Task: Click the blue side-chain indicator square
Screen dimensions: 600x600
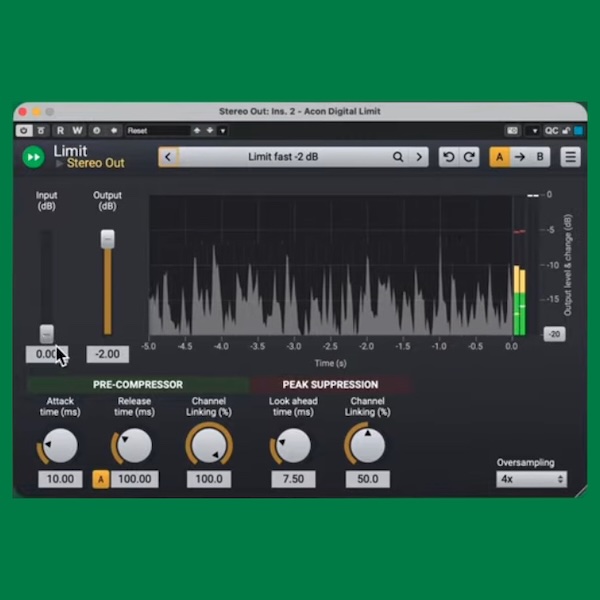Action: tap(579, 131)
